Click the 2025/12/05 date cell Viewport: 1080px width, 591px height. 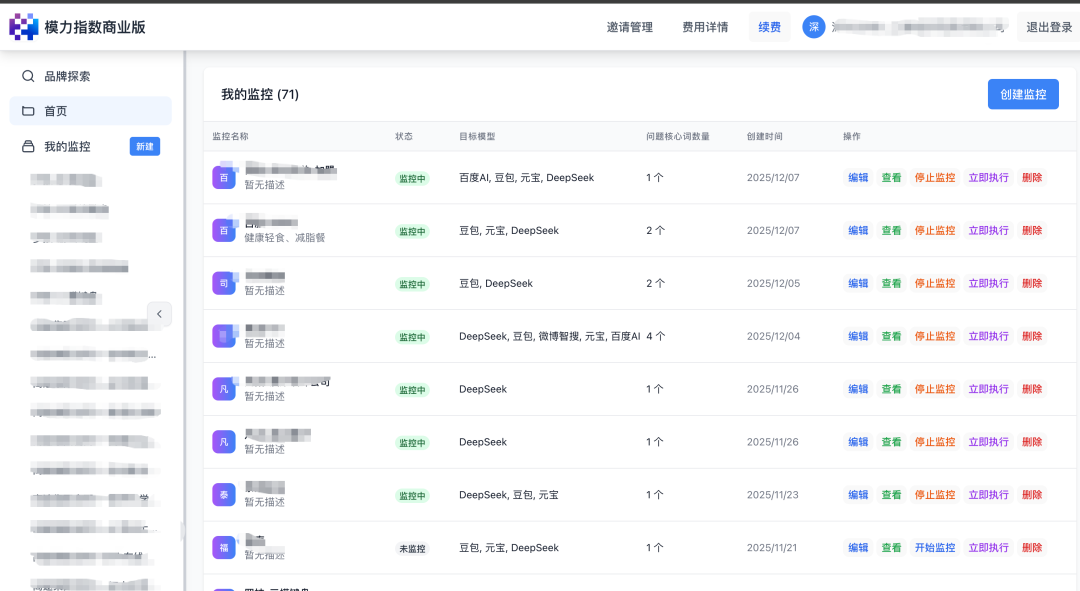coord(773,283)
